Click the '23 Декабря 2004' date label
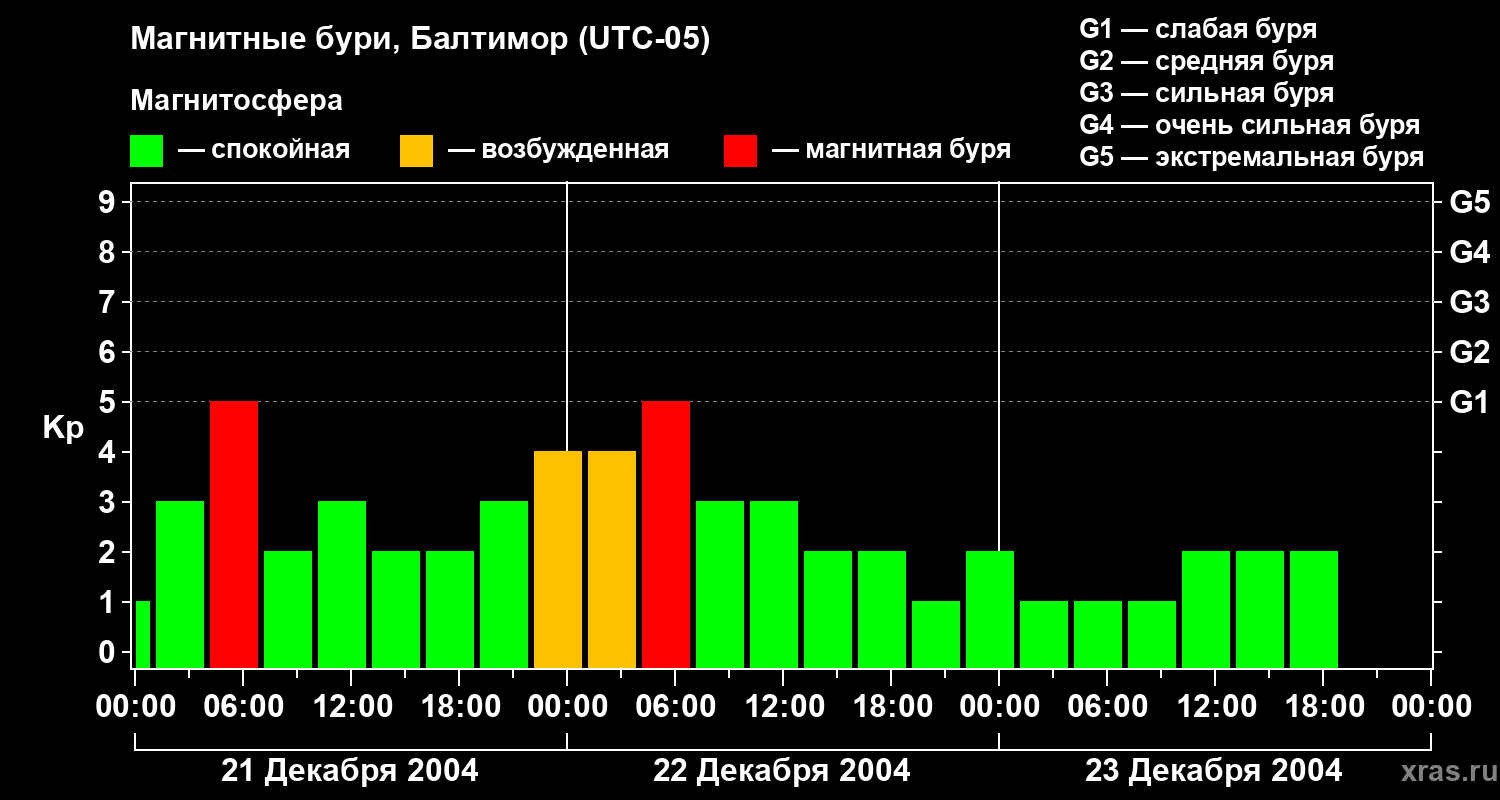 click(1214, 771)
